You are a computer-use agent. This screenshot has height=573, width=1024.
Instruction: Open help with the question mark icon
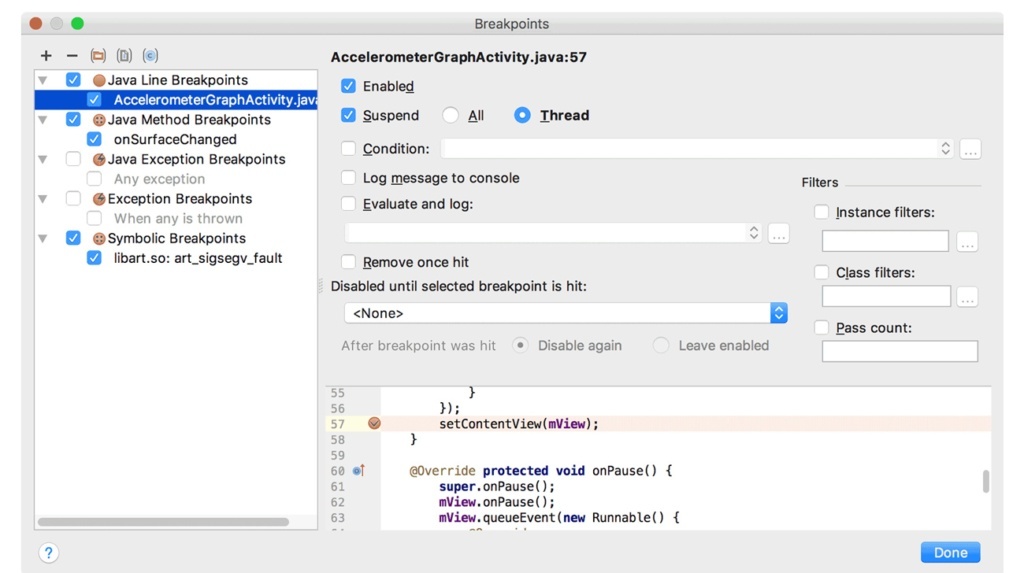click(48, 553)
